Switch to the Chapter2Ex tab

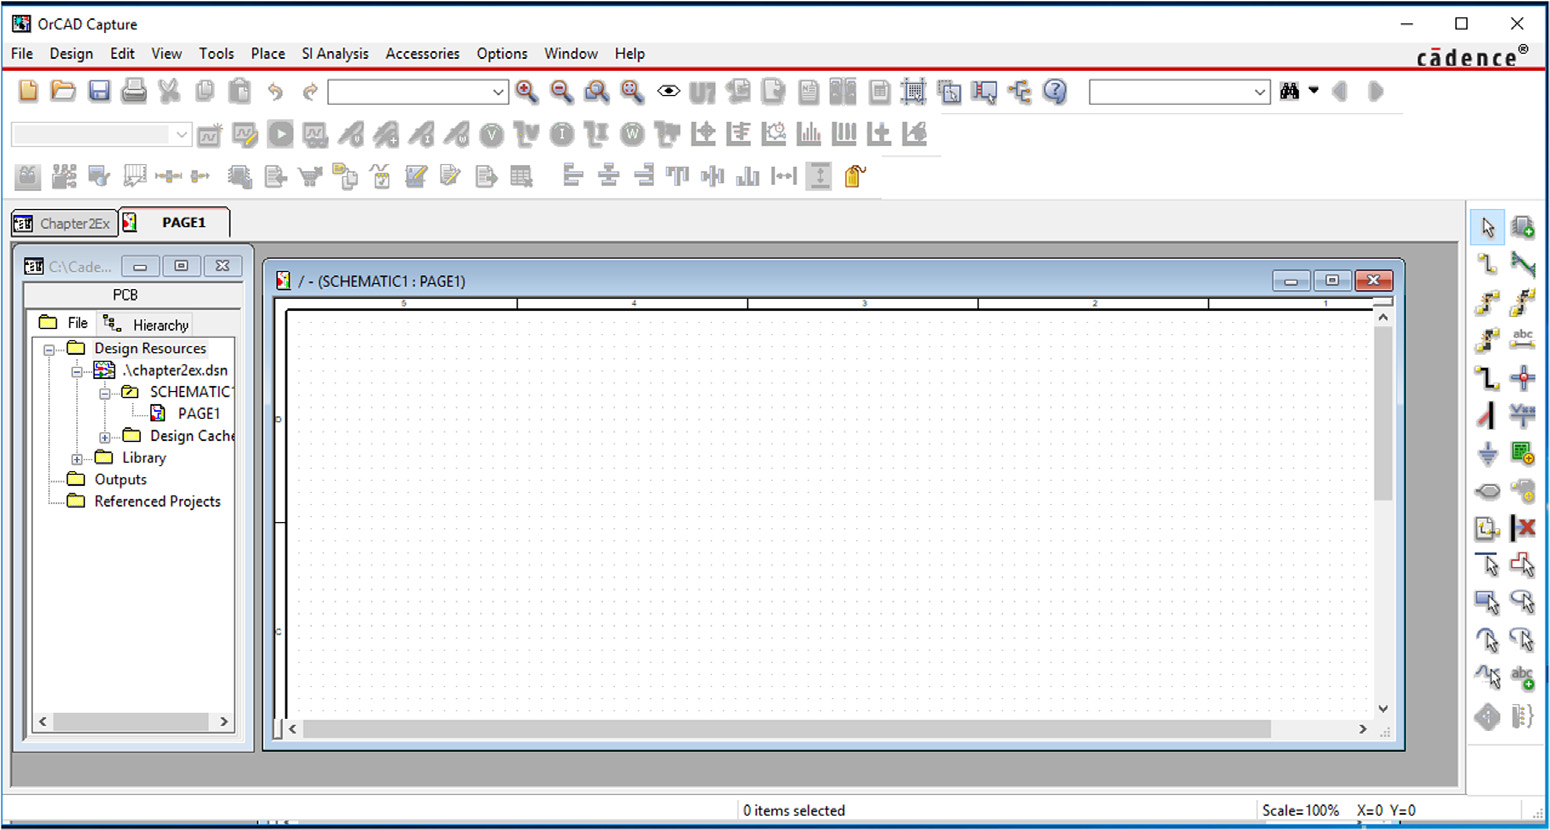[65, 223]
